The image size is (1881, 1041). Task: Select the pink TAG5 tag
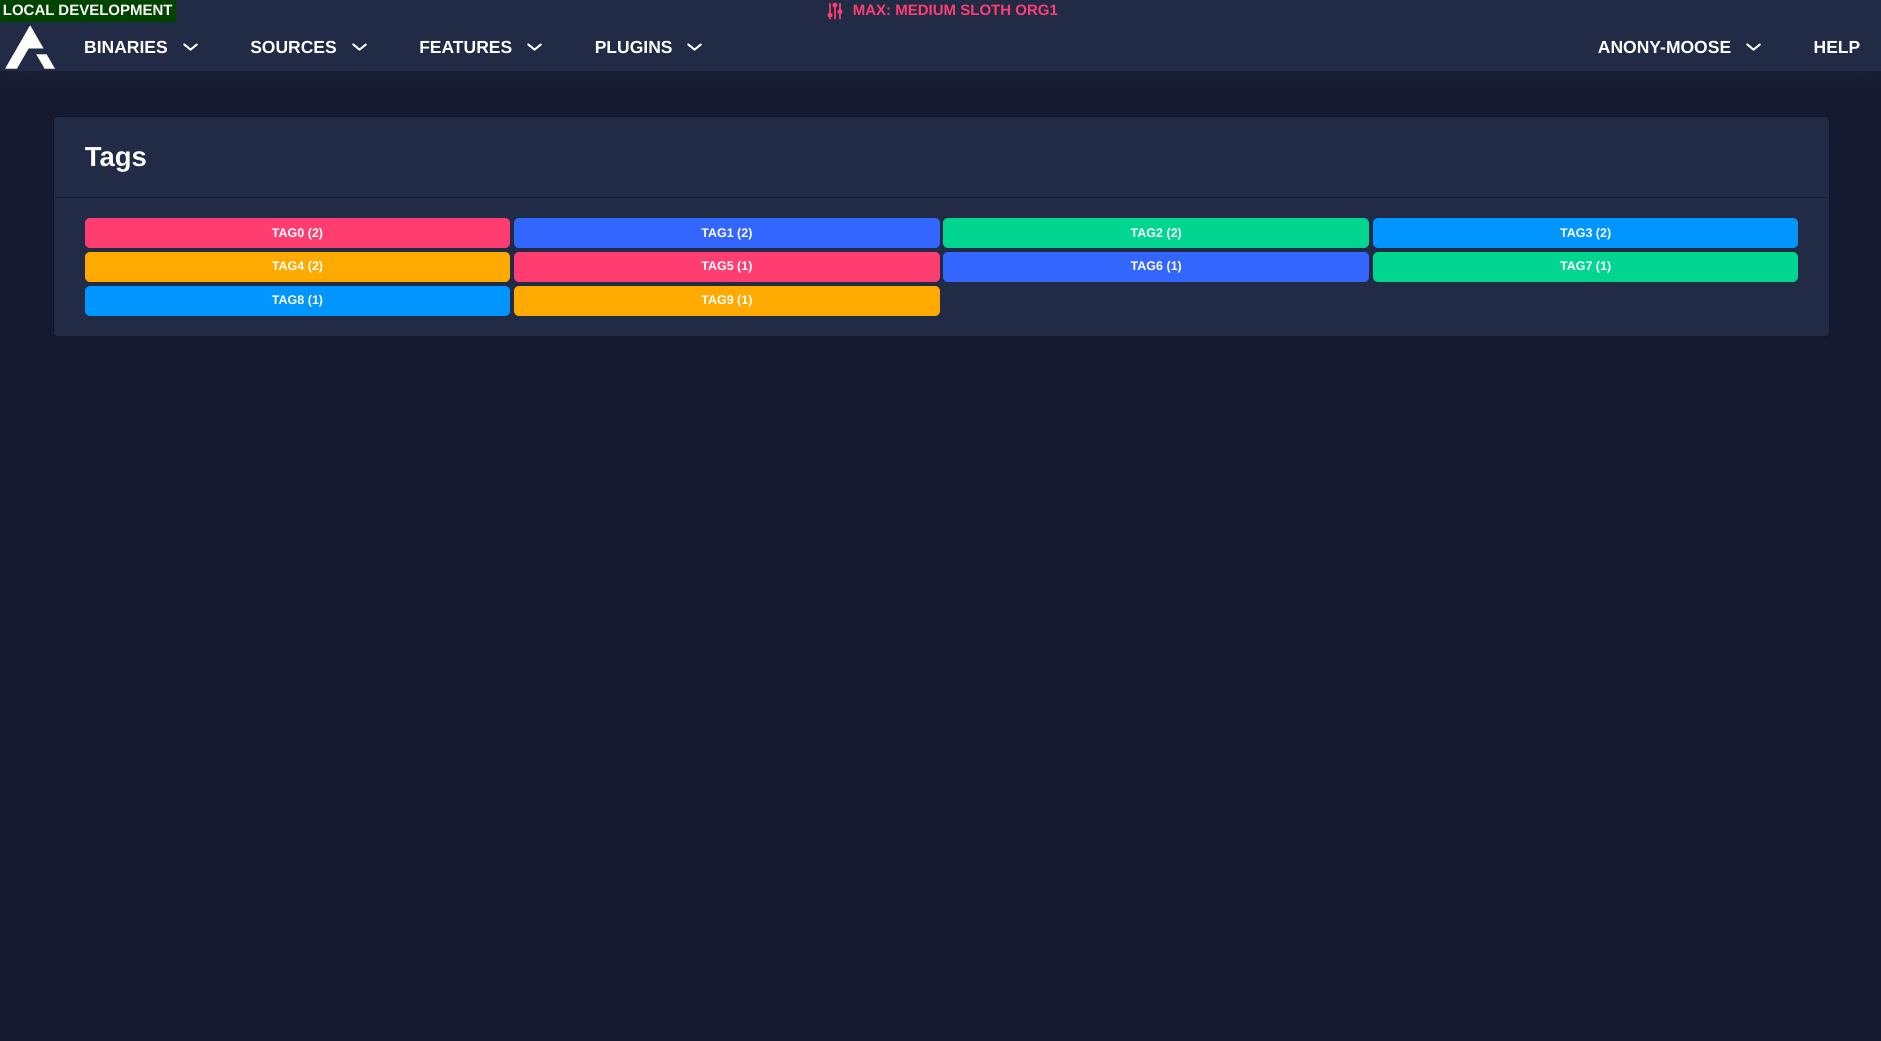[726, 266]
